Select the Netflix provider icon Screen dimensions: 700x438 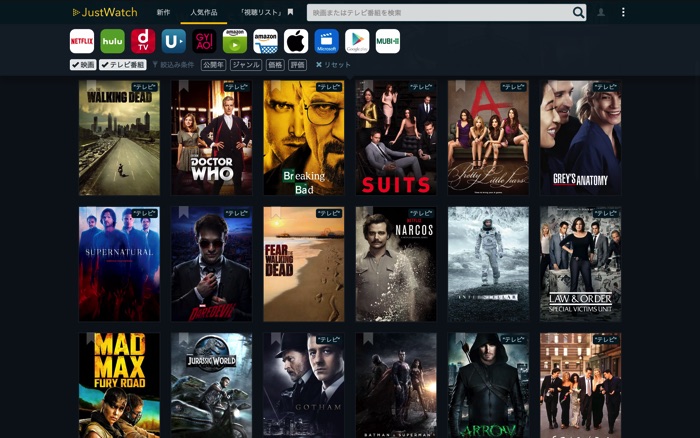[82, 41]
